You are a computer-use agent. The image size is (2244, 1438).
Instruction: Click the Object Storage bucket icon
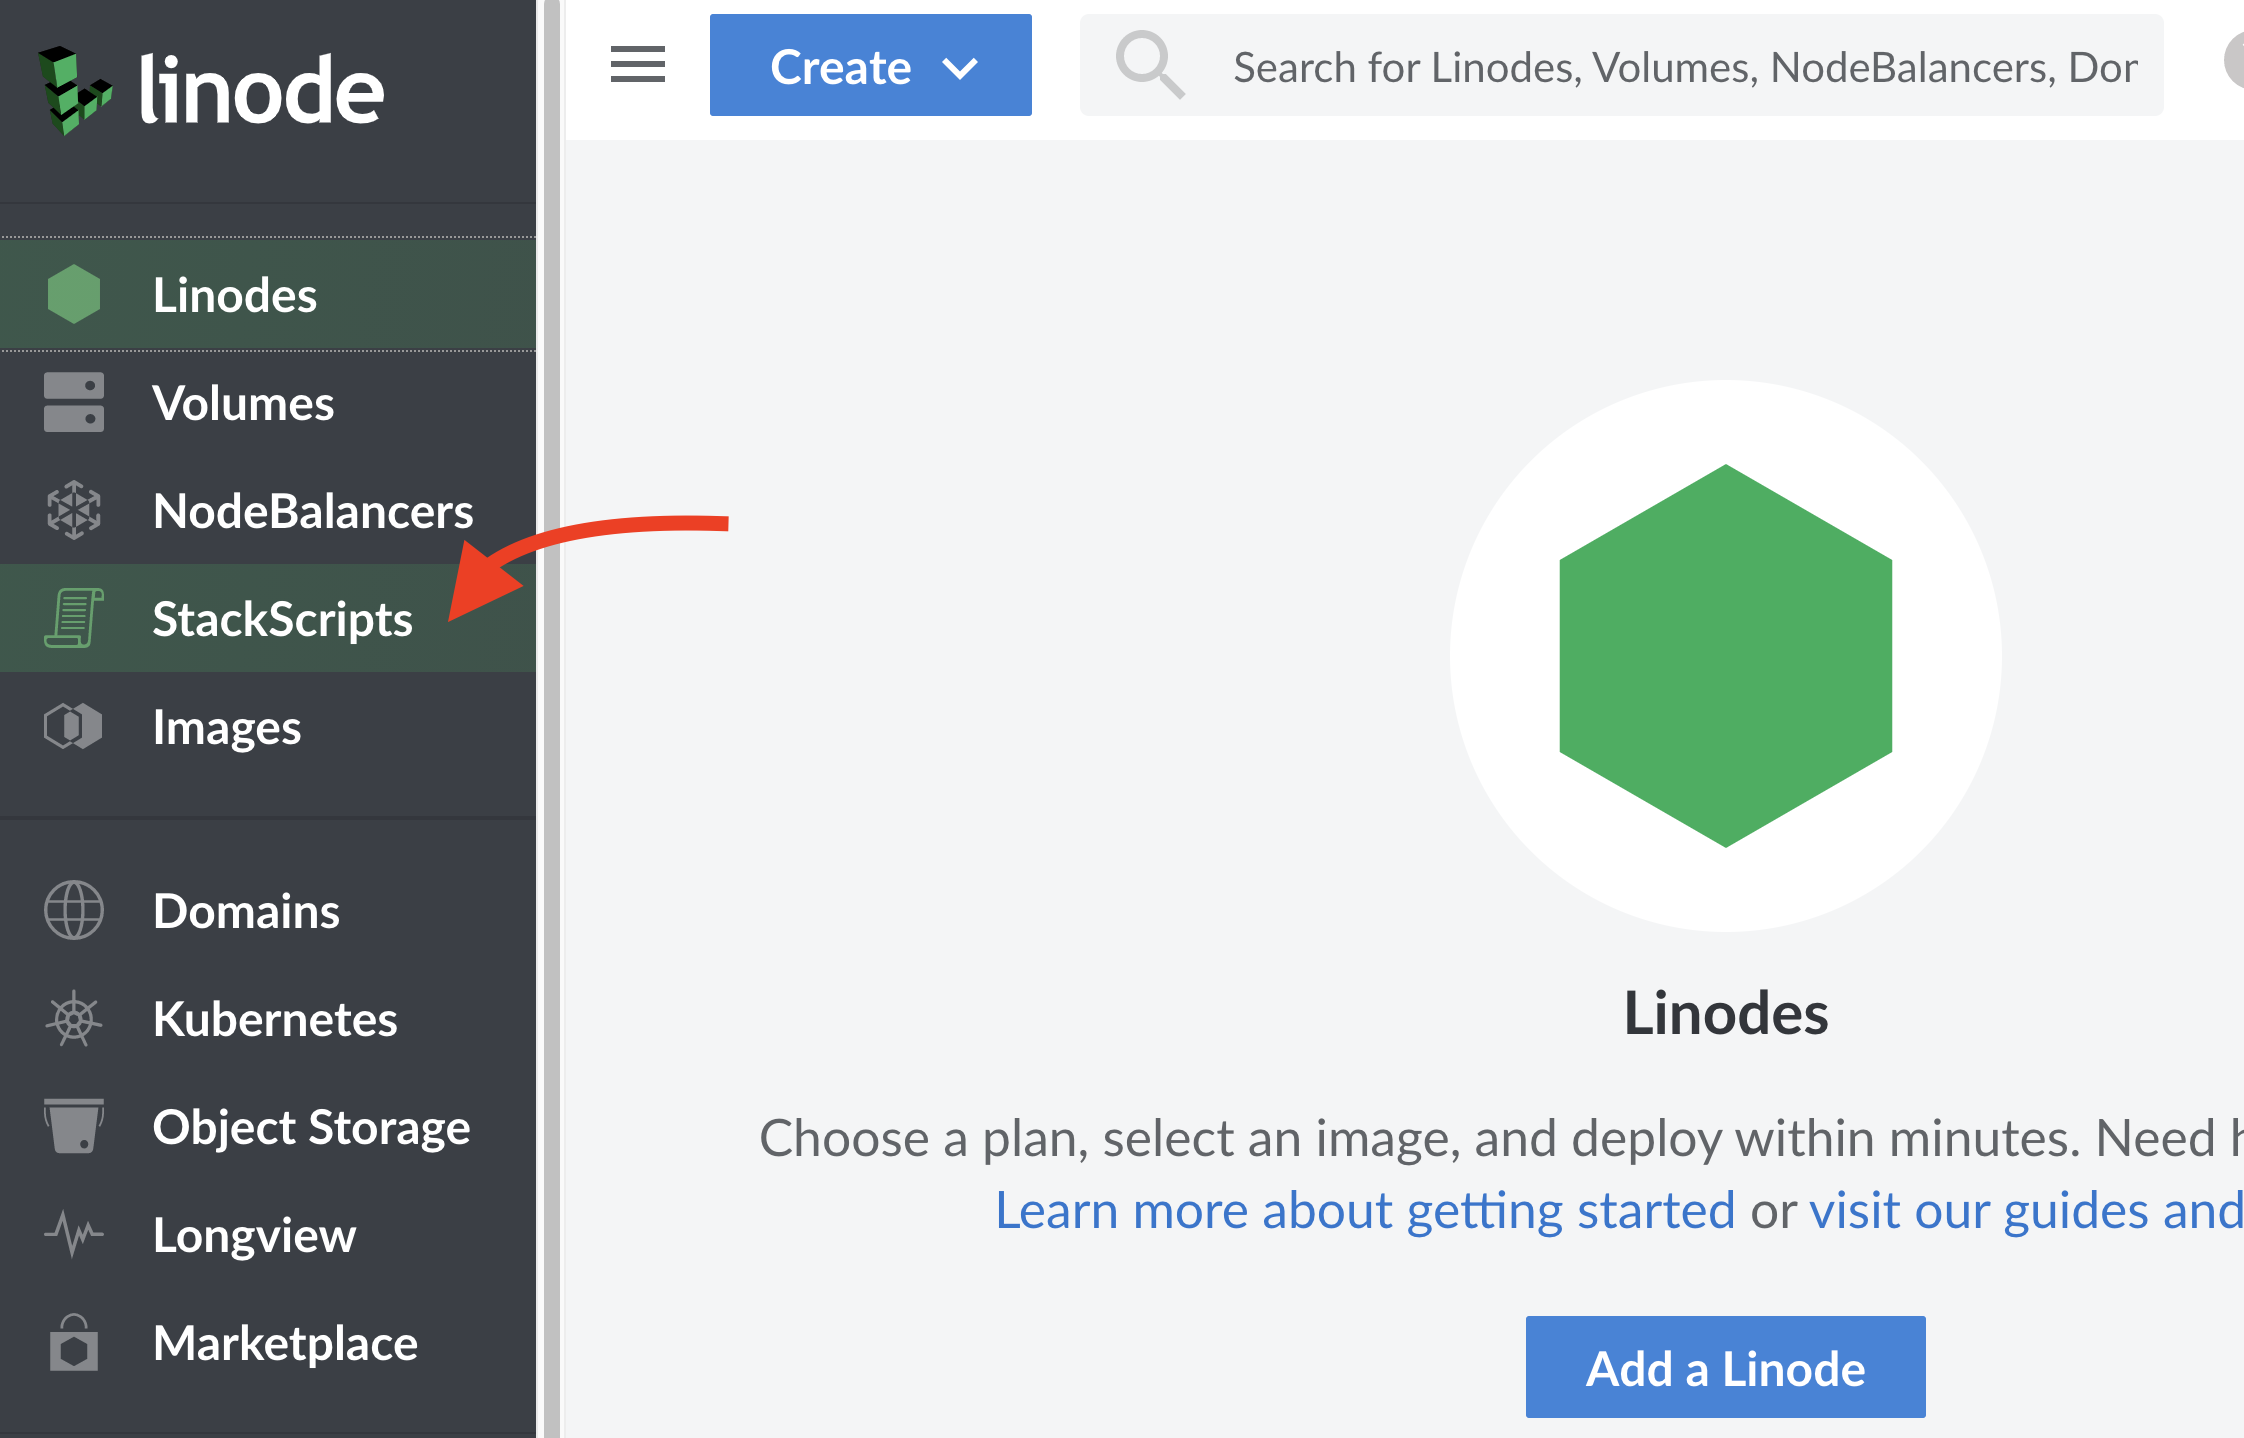73,1126
